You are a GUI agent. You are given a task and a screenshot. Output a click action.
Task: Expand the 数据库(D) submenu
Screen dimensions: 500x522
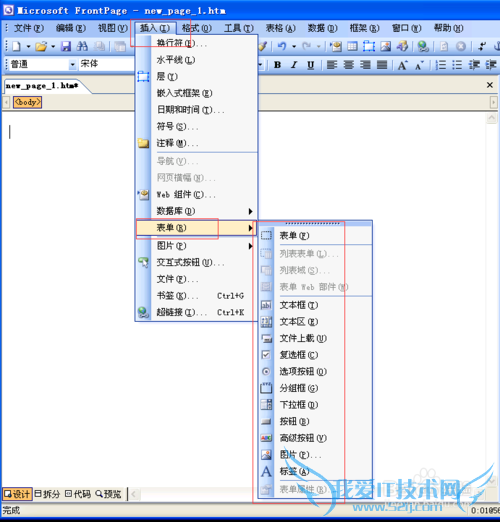[196, 211]
